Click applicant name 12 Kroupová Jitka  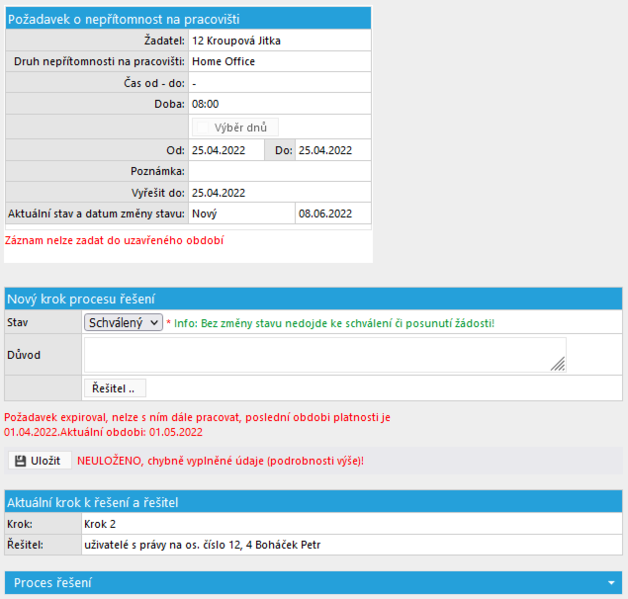point(236,40)
